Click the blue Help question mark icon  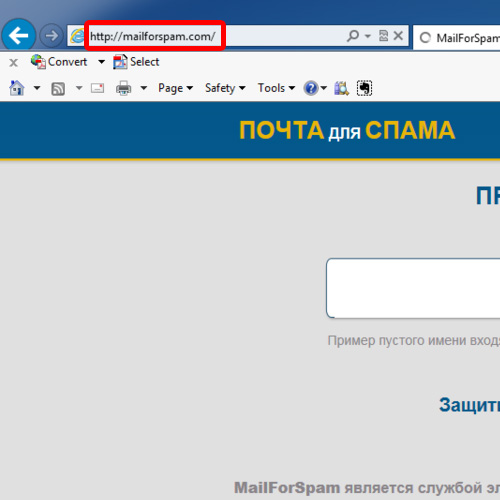click(x=311, y=88)
